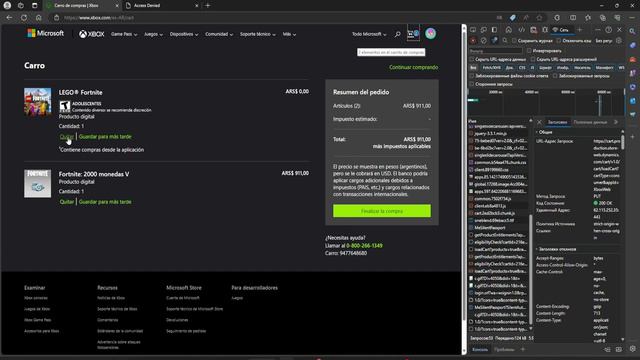Expand the Dispositivos menu
This screenshot has height=360, width=640.
184,34
